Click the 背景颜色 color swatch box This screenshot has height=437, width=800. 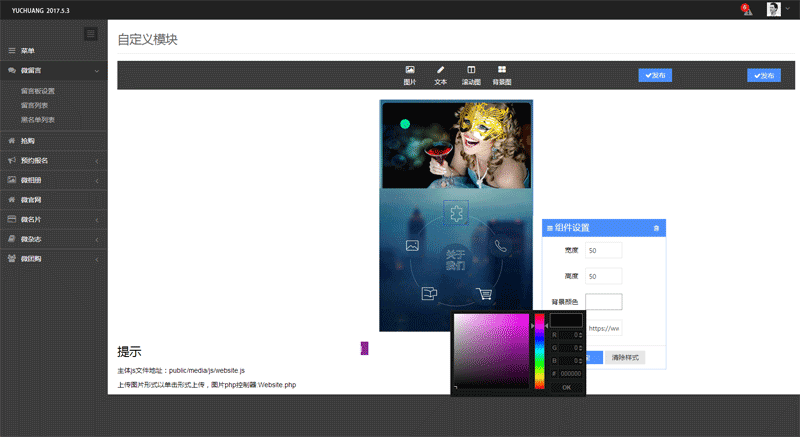[603, 301]
